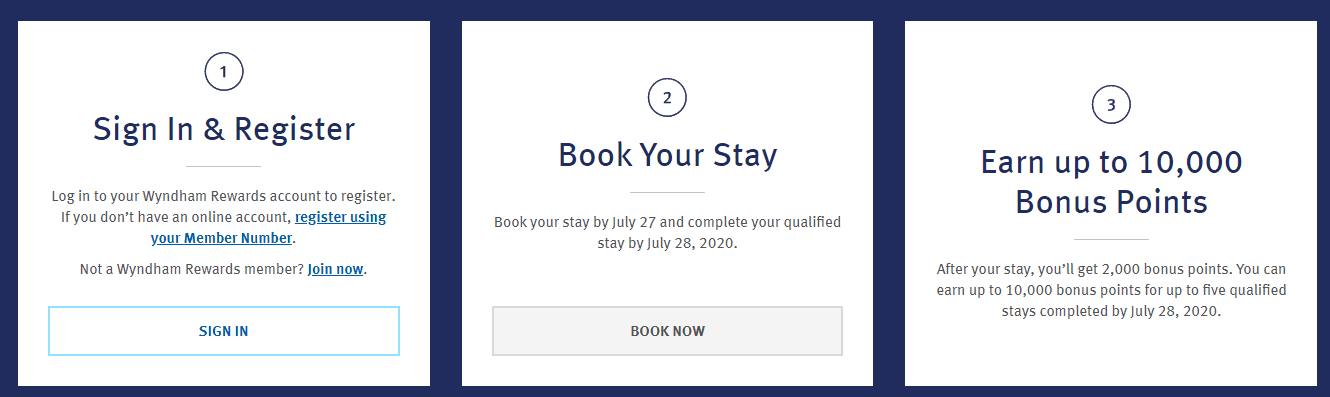The image size is (1330, 397).
Task: Select the BOOK NOW button
Action: (x=667, y=331)
